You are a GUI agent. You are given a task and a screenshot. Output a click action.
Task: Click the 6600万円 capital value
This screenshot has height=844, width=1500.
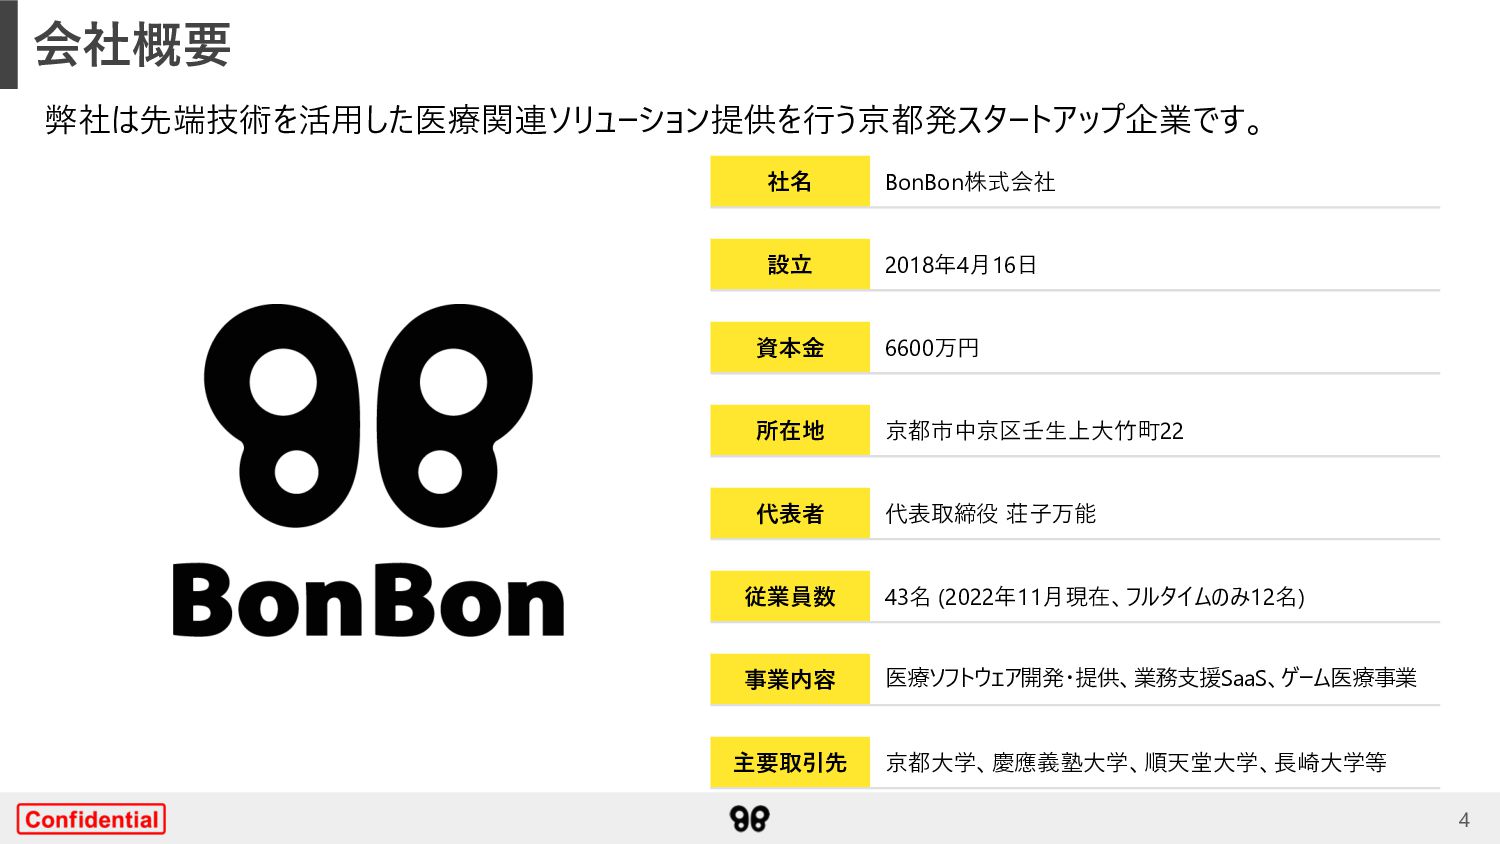click(932, 348)
